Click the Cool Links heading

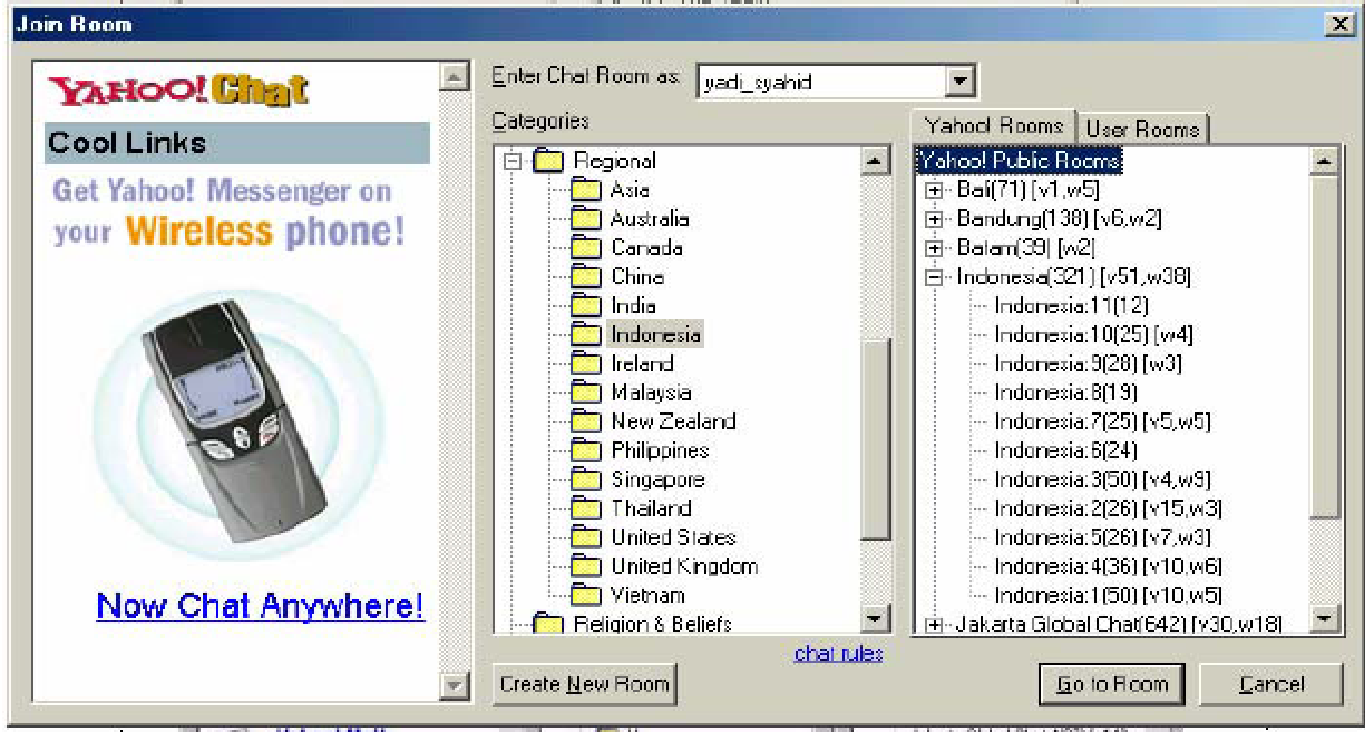(x=237, y=143)
